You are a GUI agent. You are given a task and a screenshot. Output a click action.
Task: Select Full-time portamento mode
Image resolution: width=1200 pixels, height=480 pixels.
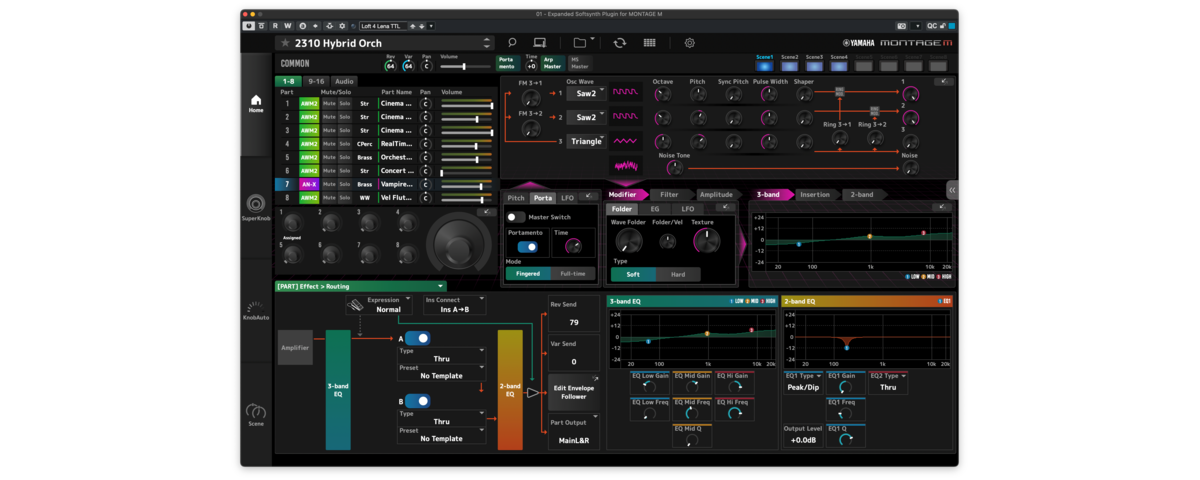[x=573, y=273]
